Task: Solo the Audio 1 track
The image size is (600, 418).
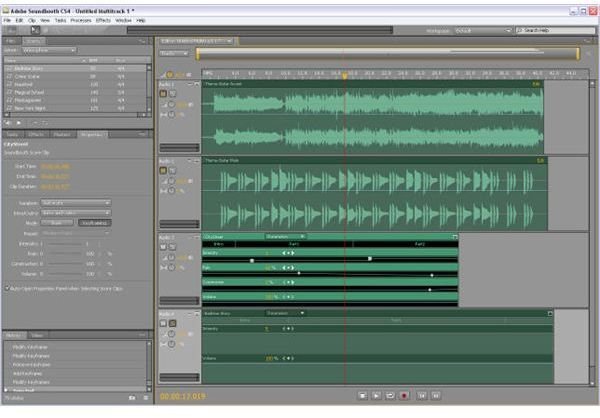Action: [173, 93]
